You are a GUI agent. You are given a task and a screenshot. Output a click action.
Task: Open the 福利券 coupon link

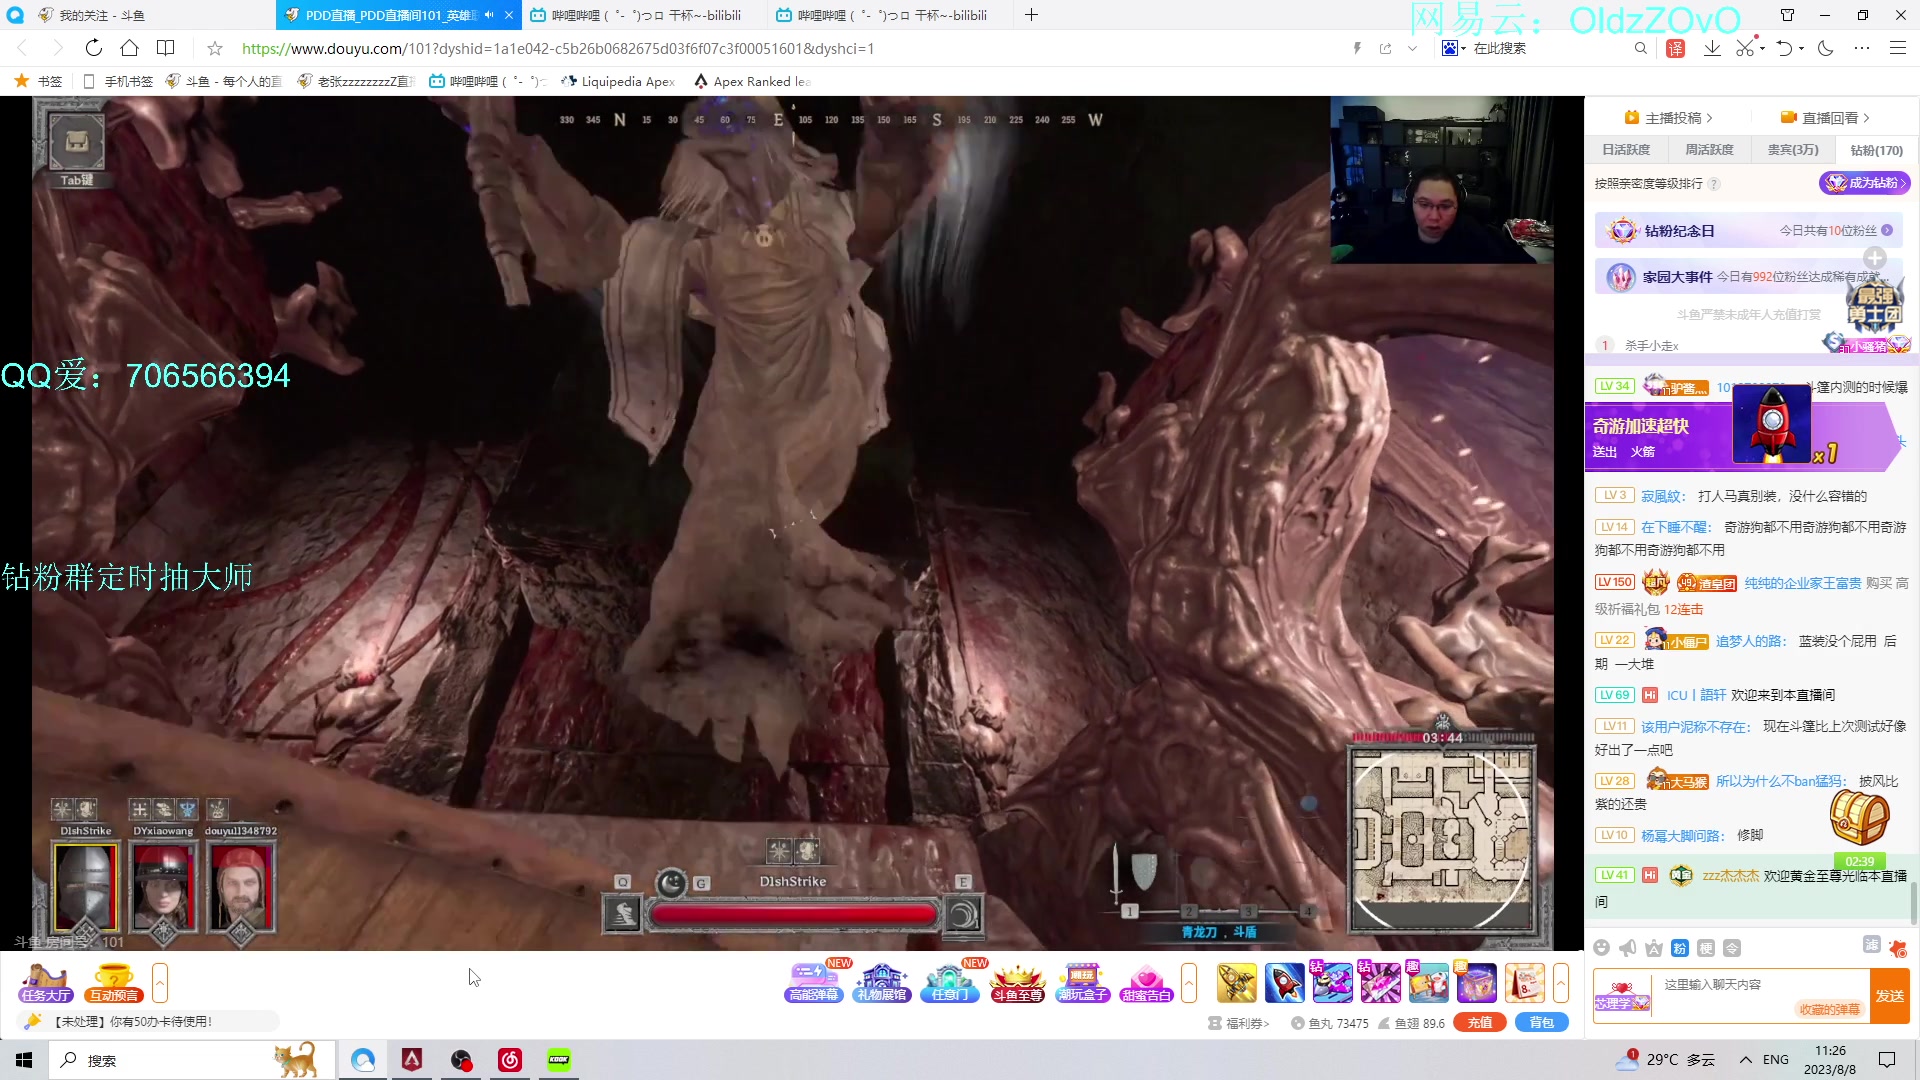point(1239,1023)
